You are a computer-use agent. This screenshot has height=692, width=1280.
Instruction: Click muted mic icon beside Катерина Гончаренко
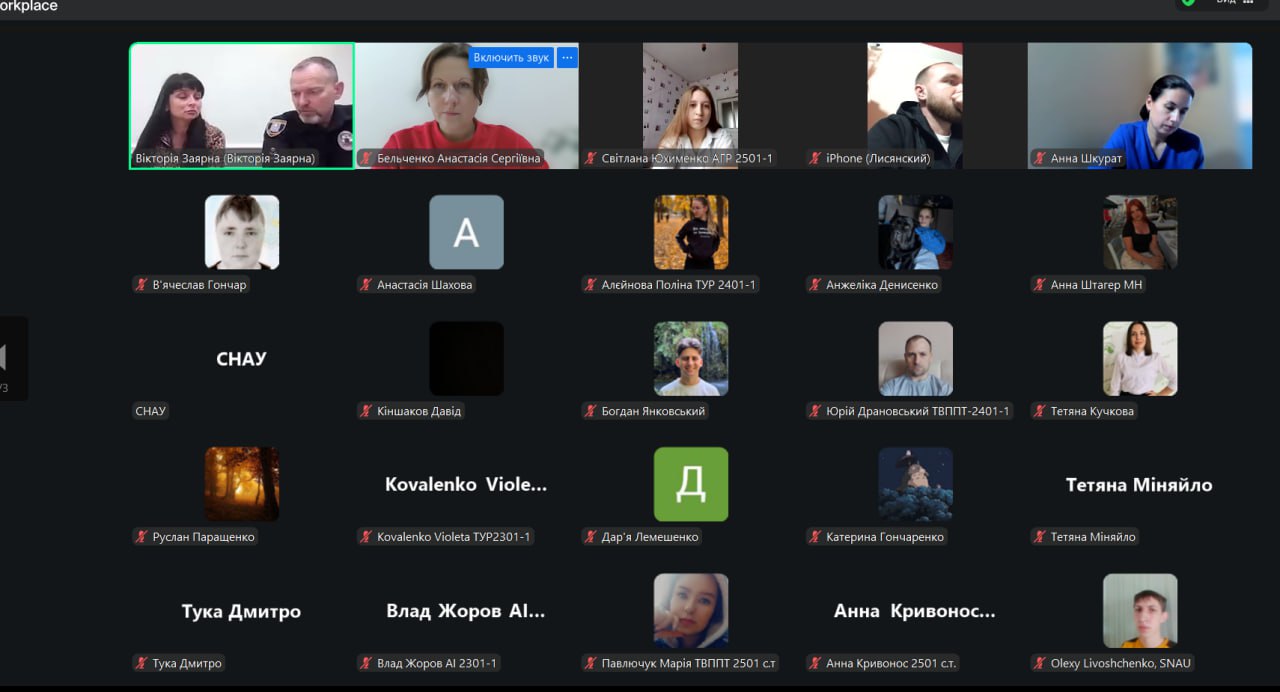coord(815,537)
